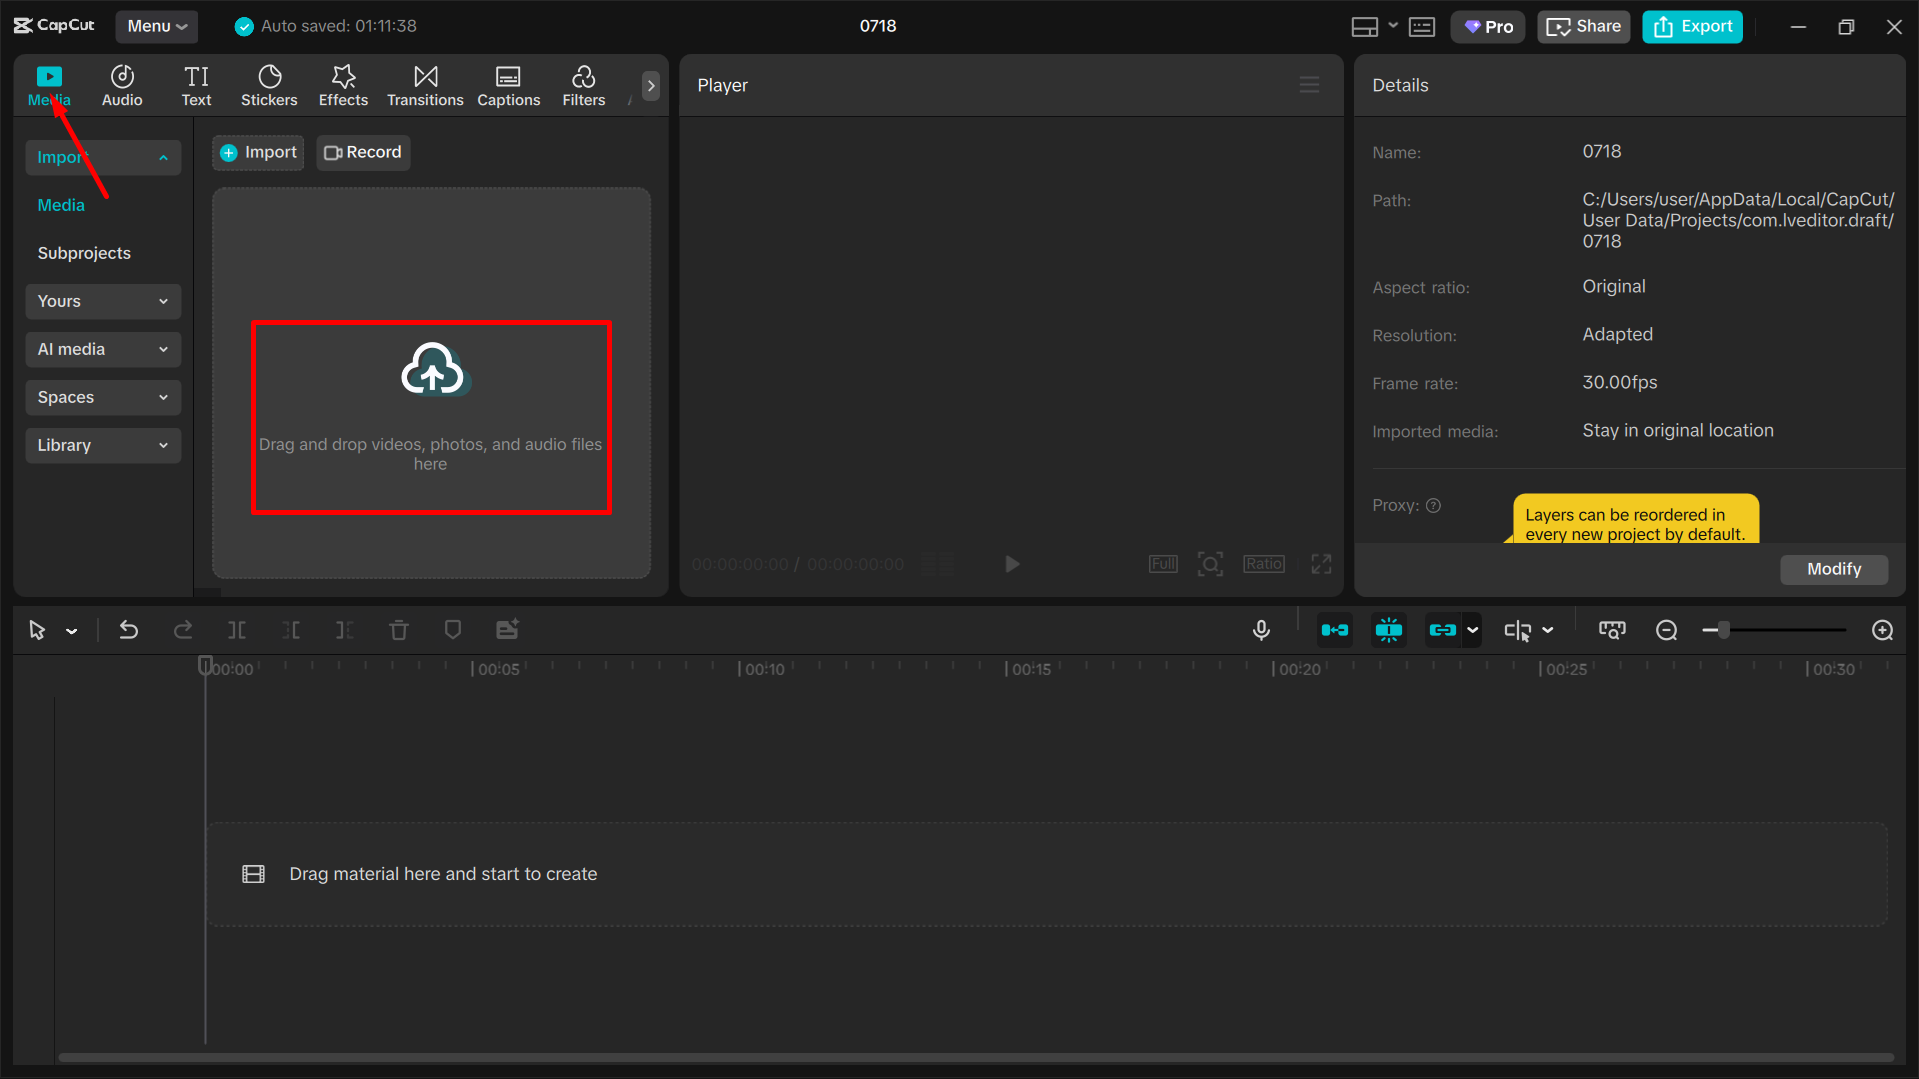Open the Menu dropdown
The image size is (1919, 1079).
pos(156,26)
